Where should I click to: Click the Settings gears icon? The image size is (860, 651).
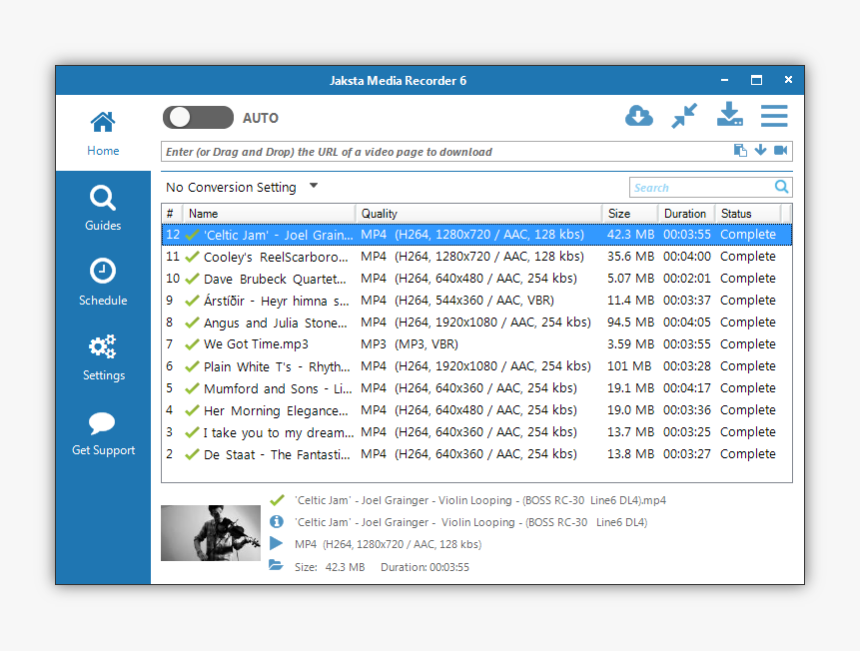(103, 346)
